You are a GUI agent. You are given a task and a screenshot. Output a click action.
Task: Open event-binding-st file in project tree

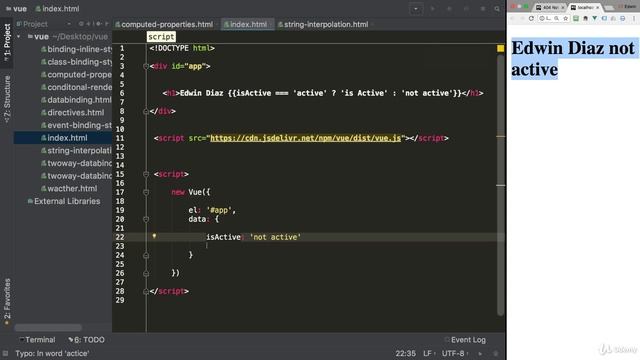click(76, 125)
